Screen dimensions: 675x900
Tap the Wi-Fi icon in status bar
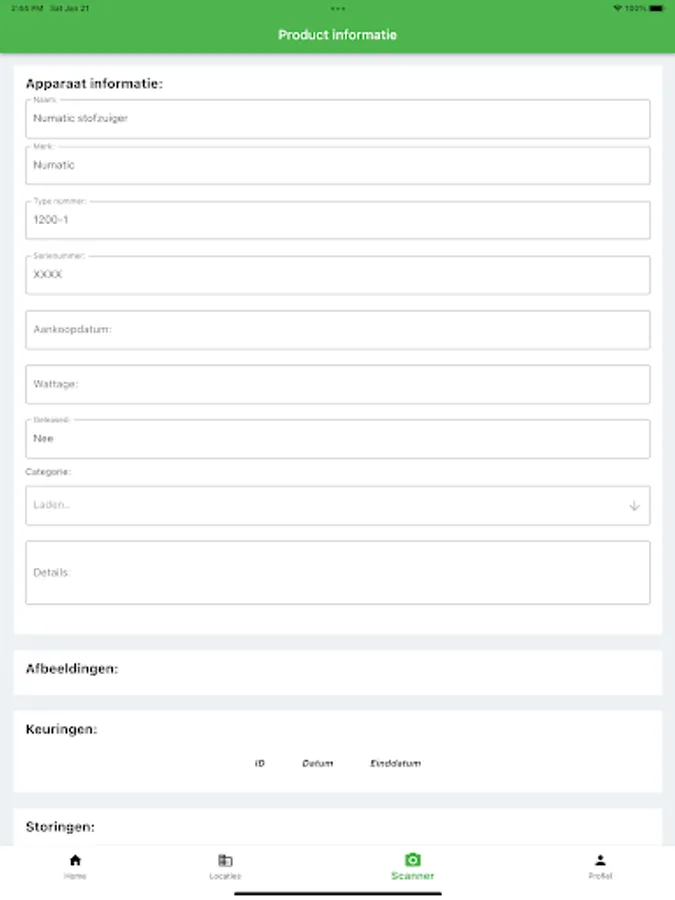point(617,8)
